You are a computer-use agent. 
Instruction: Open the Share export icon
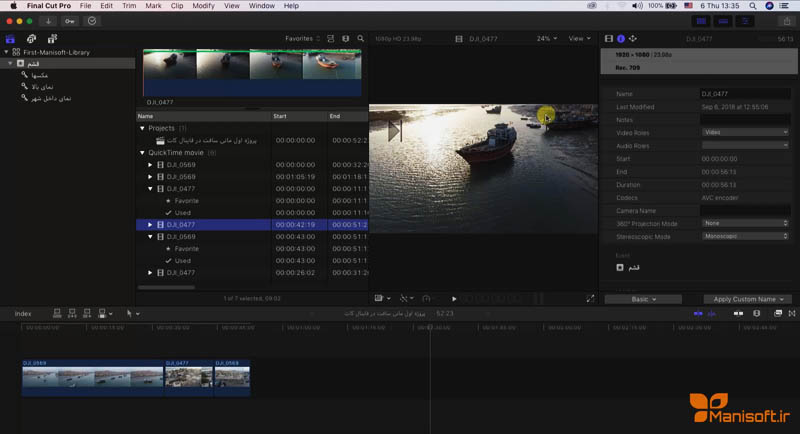pyautogui.click(x=787, y=21)
